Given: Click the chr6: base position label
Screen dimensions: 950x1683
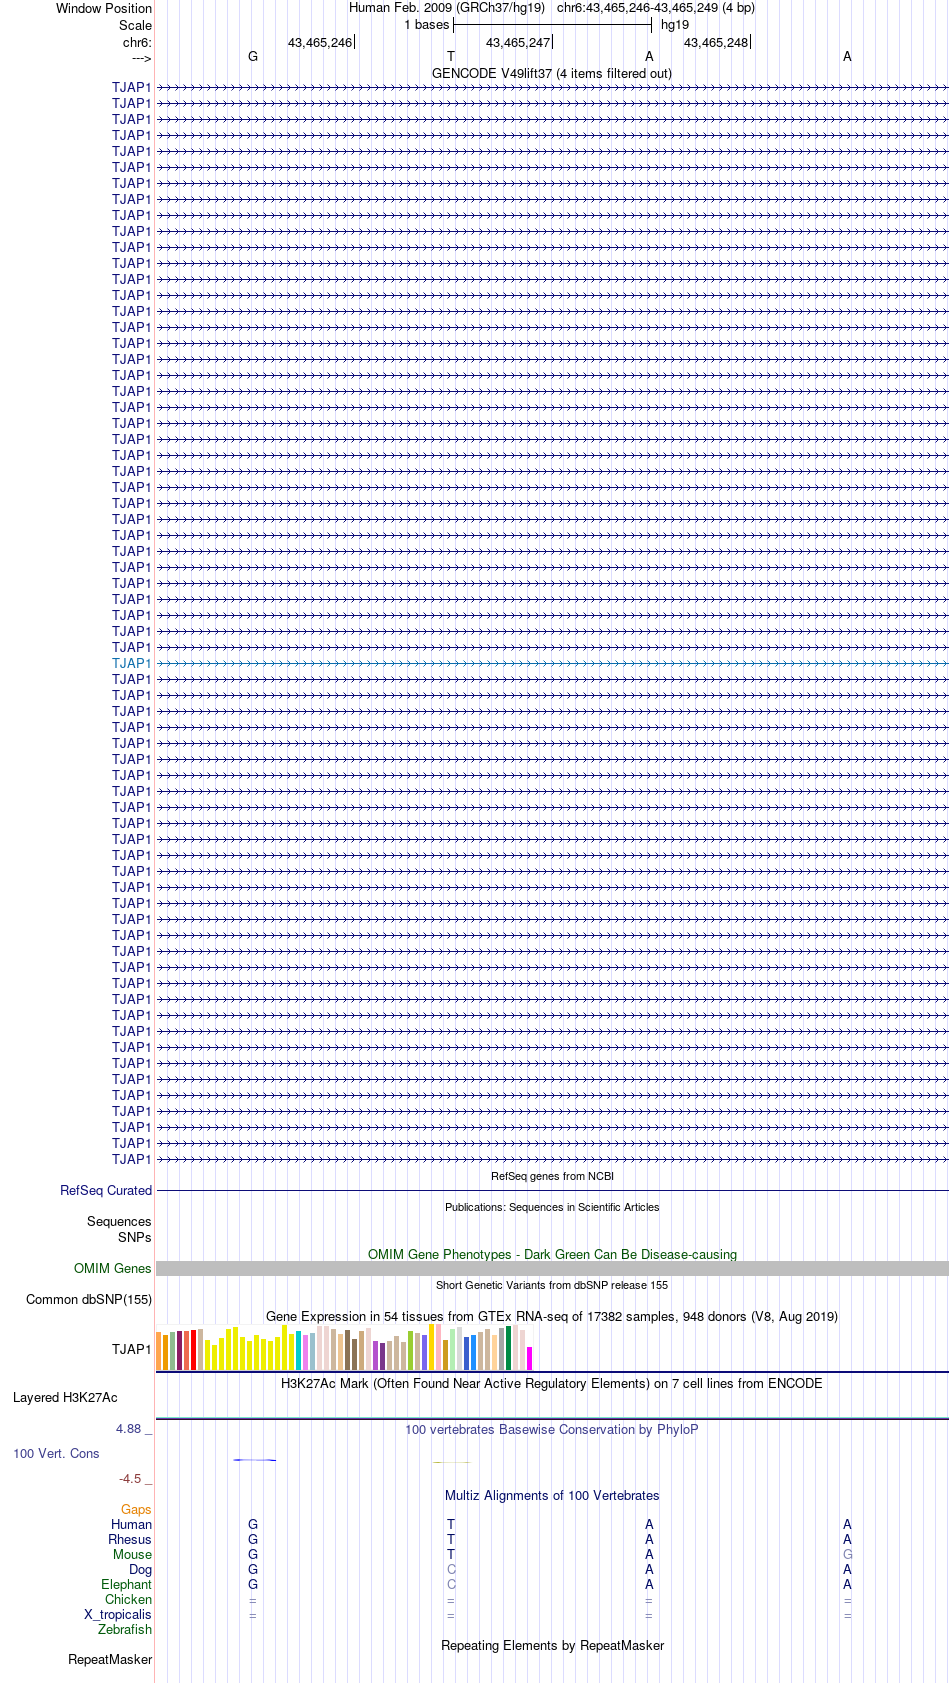Looking at the screenshot, I should [137, 42].
